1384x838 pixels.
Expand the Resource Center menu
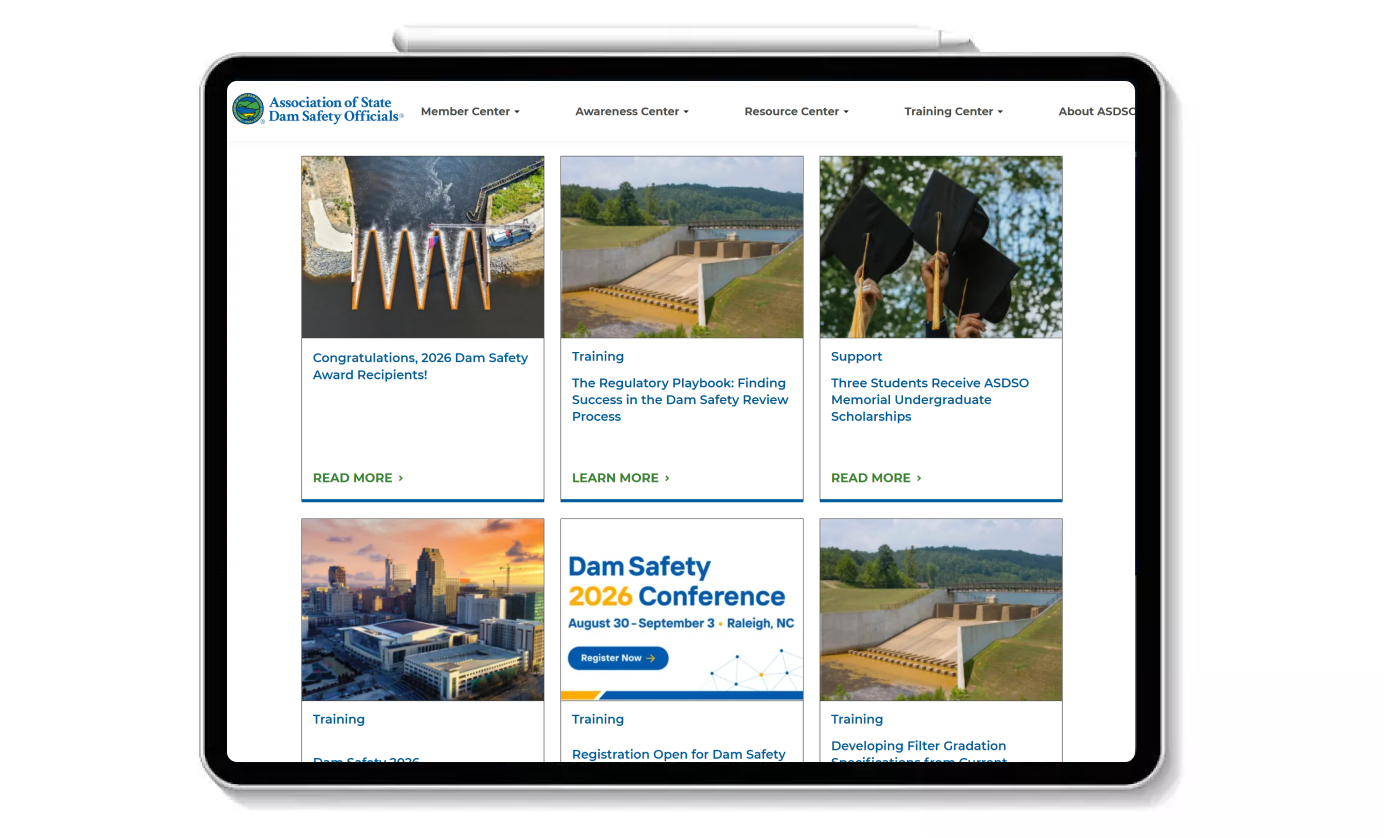coord(796,111)
